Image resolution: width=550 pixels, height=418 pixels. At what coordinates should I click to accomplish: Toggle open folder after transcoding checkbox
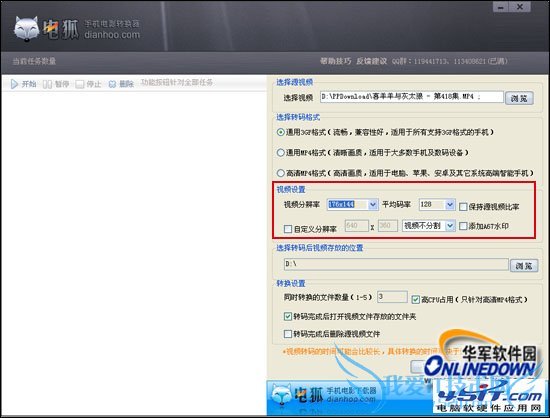(x=288, y=316)
